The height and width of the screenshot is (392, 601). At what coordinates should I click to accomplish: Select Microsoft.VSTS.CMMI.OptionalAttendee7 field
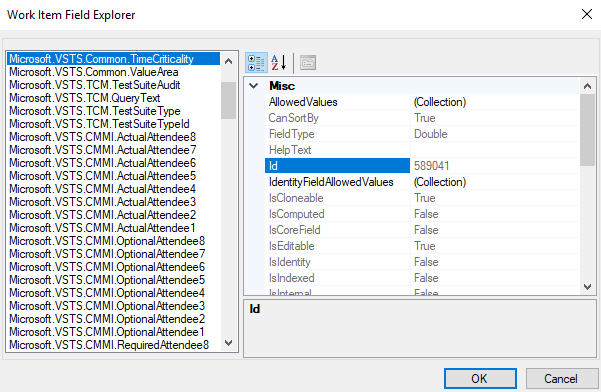pos(114,254)
